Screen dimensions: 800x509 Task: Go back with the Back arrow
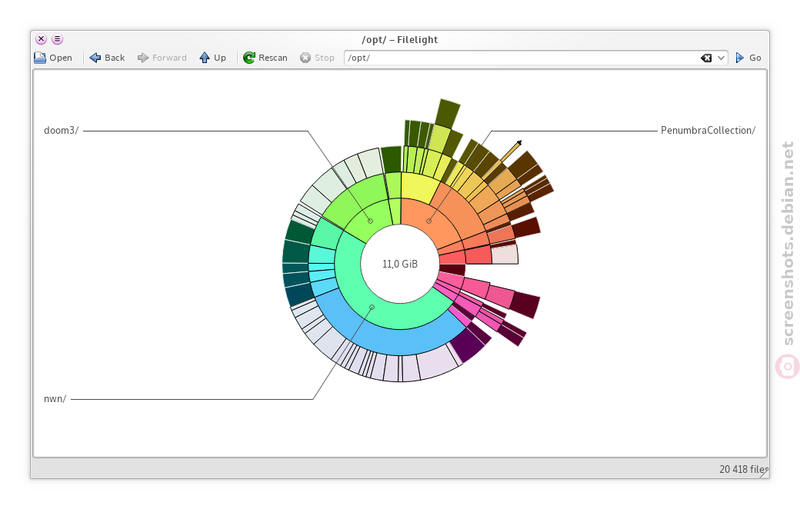pos(107,58)
